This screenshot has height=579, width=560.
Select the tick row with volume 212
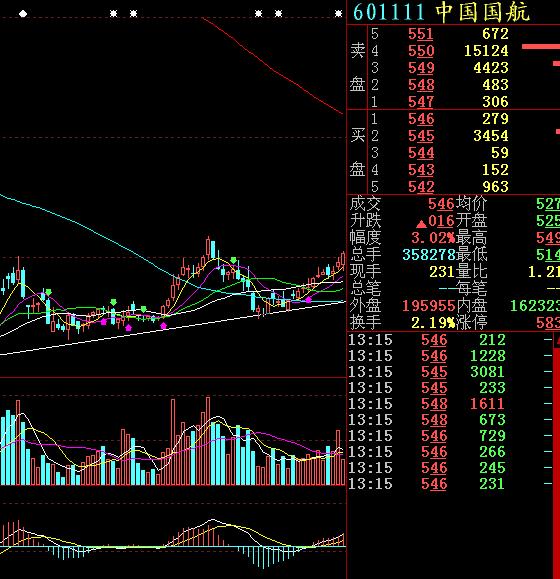pos(450,340)
